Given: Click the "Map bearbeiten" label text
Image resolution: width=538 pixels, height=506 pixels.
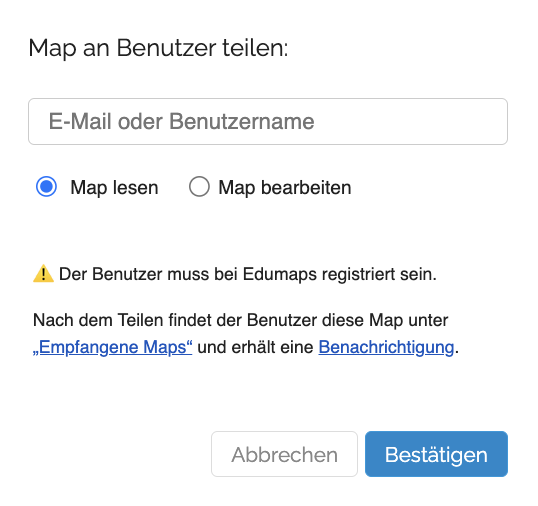Looking at the screenshot, I should [x=285, y=188].
